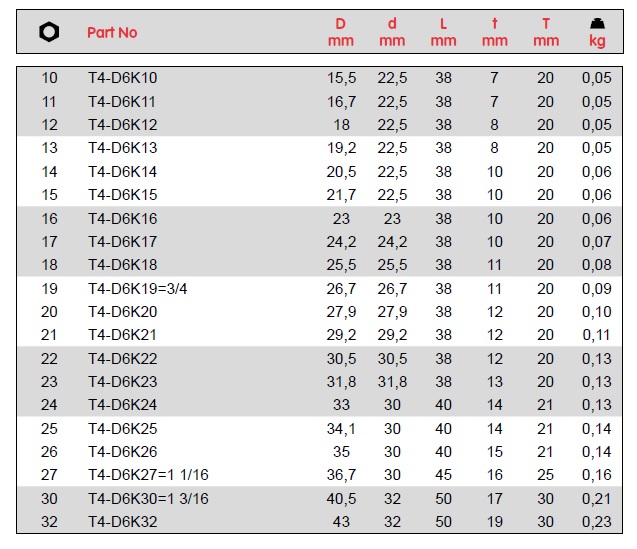Select the uppercase T mm column header
The image size is (637, 549).
tap(545, 32)
